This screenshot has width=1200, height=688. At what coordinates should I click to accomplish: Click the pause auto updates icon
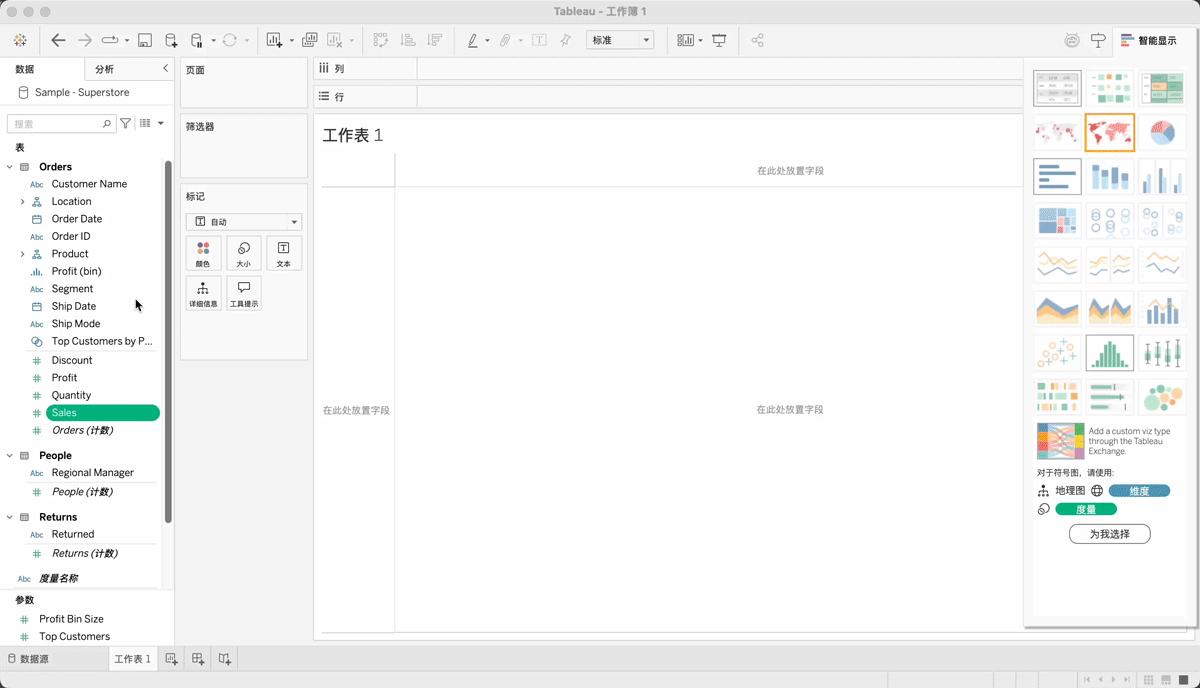coord(196,41)
